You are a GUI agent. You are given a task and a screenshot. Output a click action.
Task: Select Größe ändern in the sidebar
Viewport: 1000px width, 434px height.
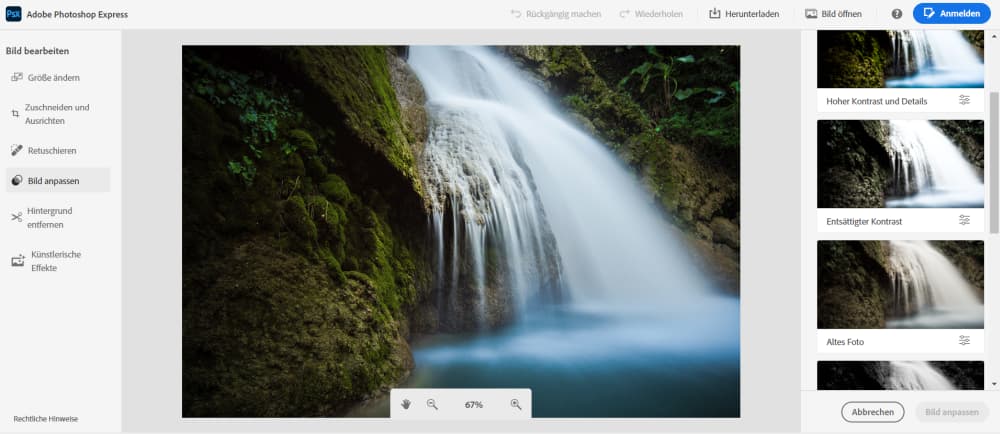(x=58, y=77)
